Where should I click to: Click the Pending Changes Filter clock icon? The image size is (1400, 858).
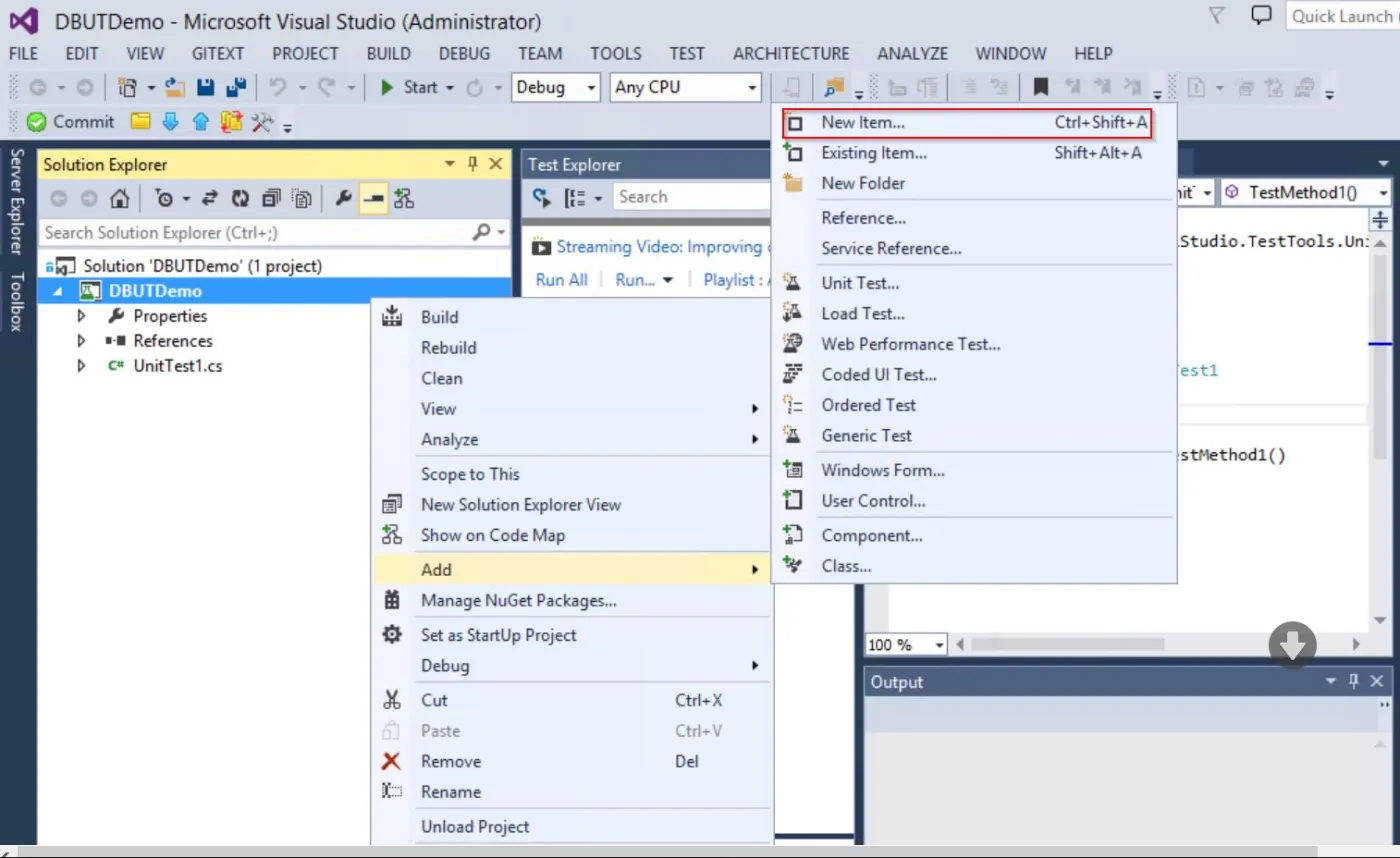pos(165,198)
